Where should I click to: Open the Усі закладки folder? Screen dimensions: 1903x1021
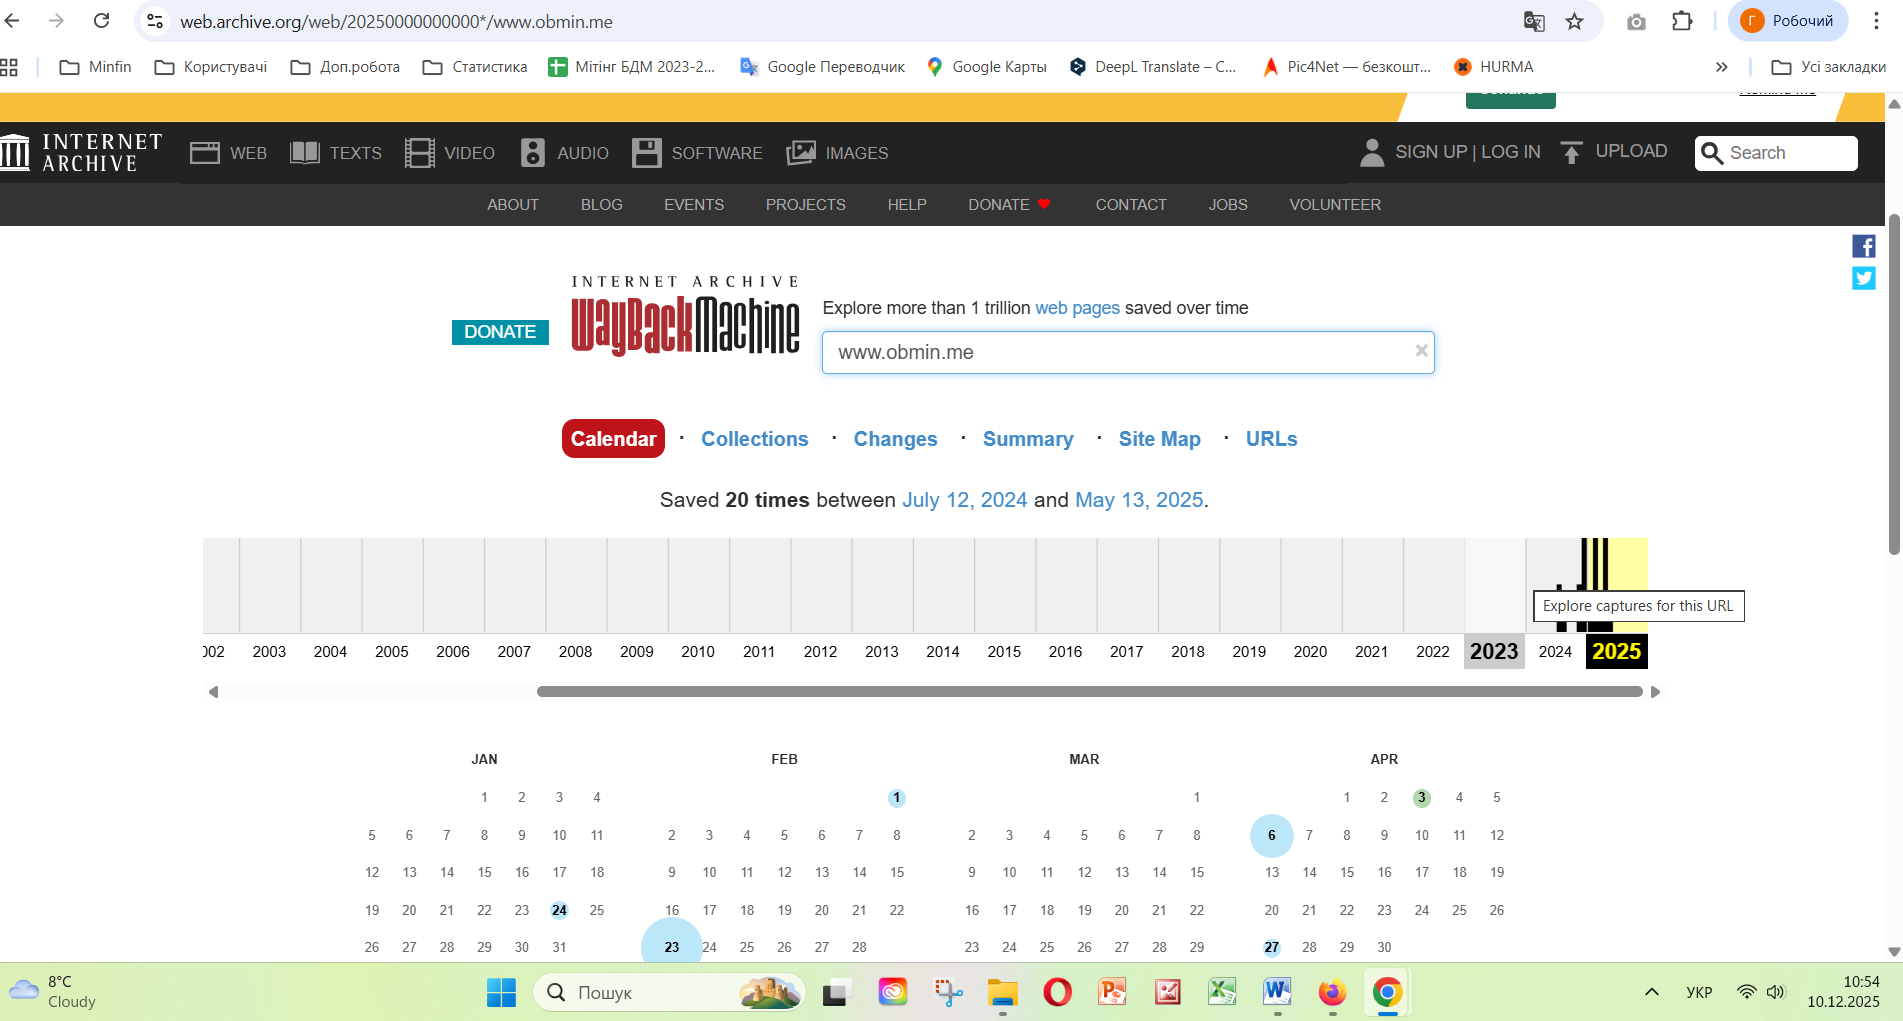click(x=1828, y=67)
